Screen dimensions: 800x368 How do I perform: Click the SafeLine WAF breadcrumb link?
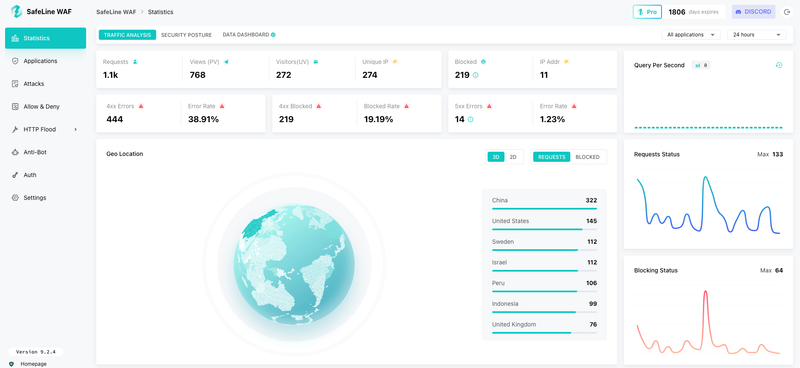(x=116, y=12)
